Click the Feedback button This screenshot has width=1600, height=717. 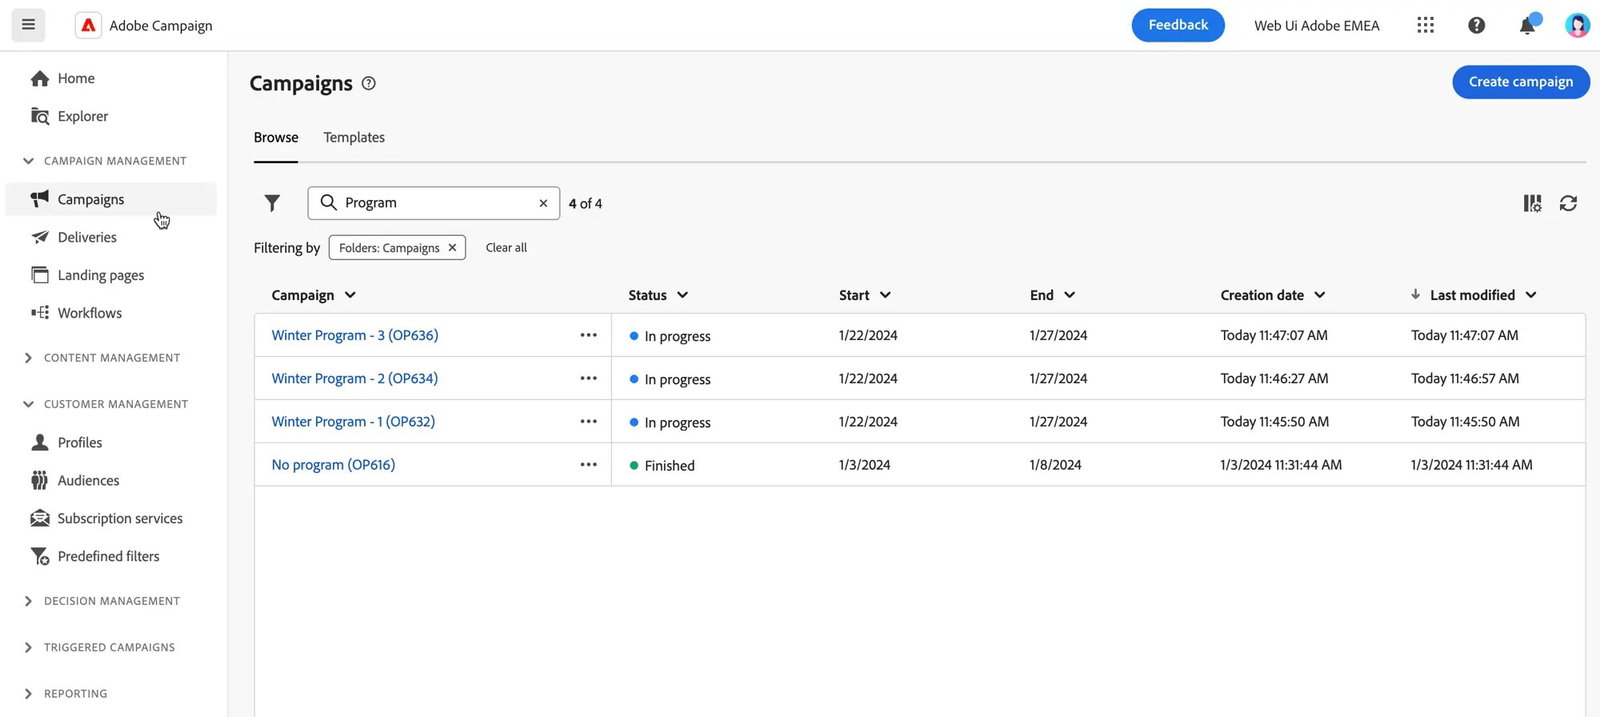(1178, 25)
